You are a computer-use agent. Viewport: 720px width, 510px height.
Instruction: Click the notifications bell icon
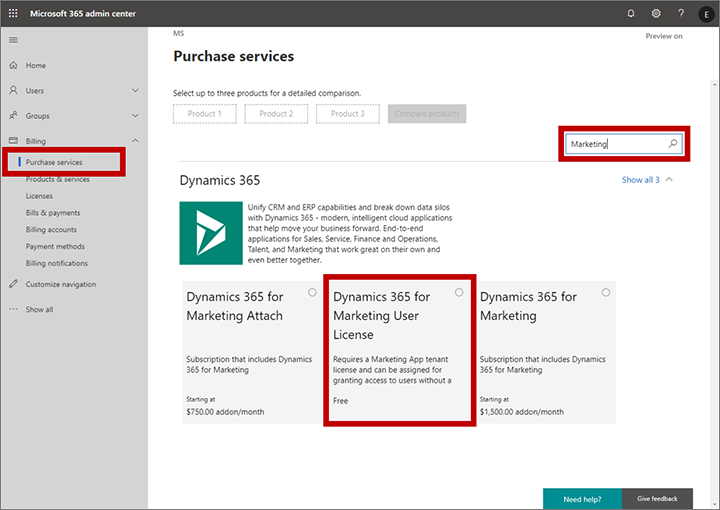tap(631, 13)
